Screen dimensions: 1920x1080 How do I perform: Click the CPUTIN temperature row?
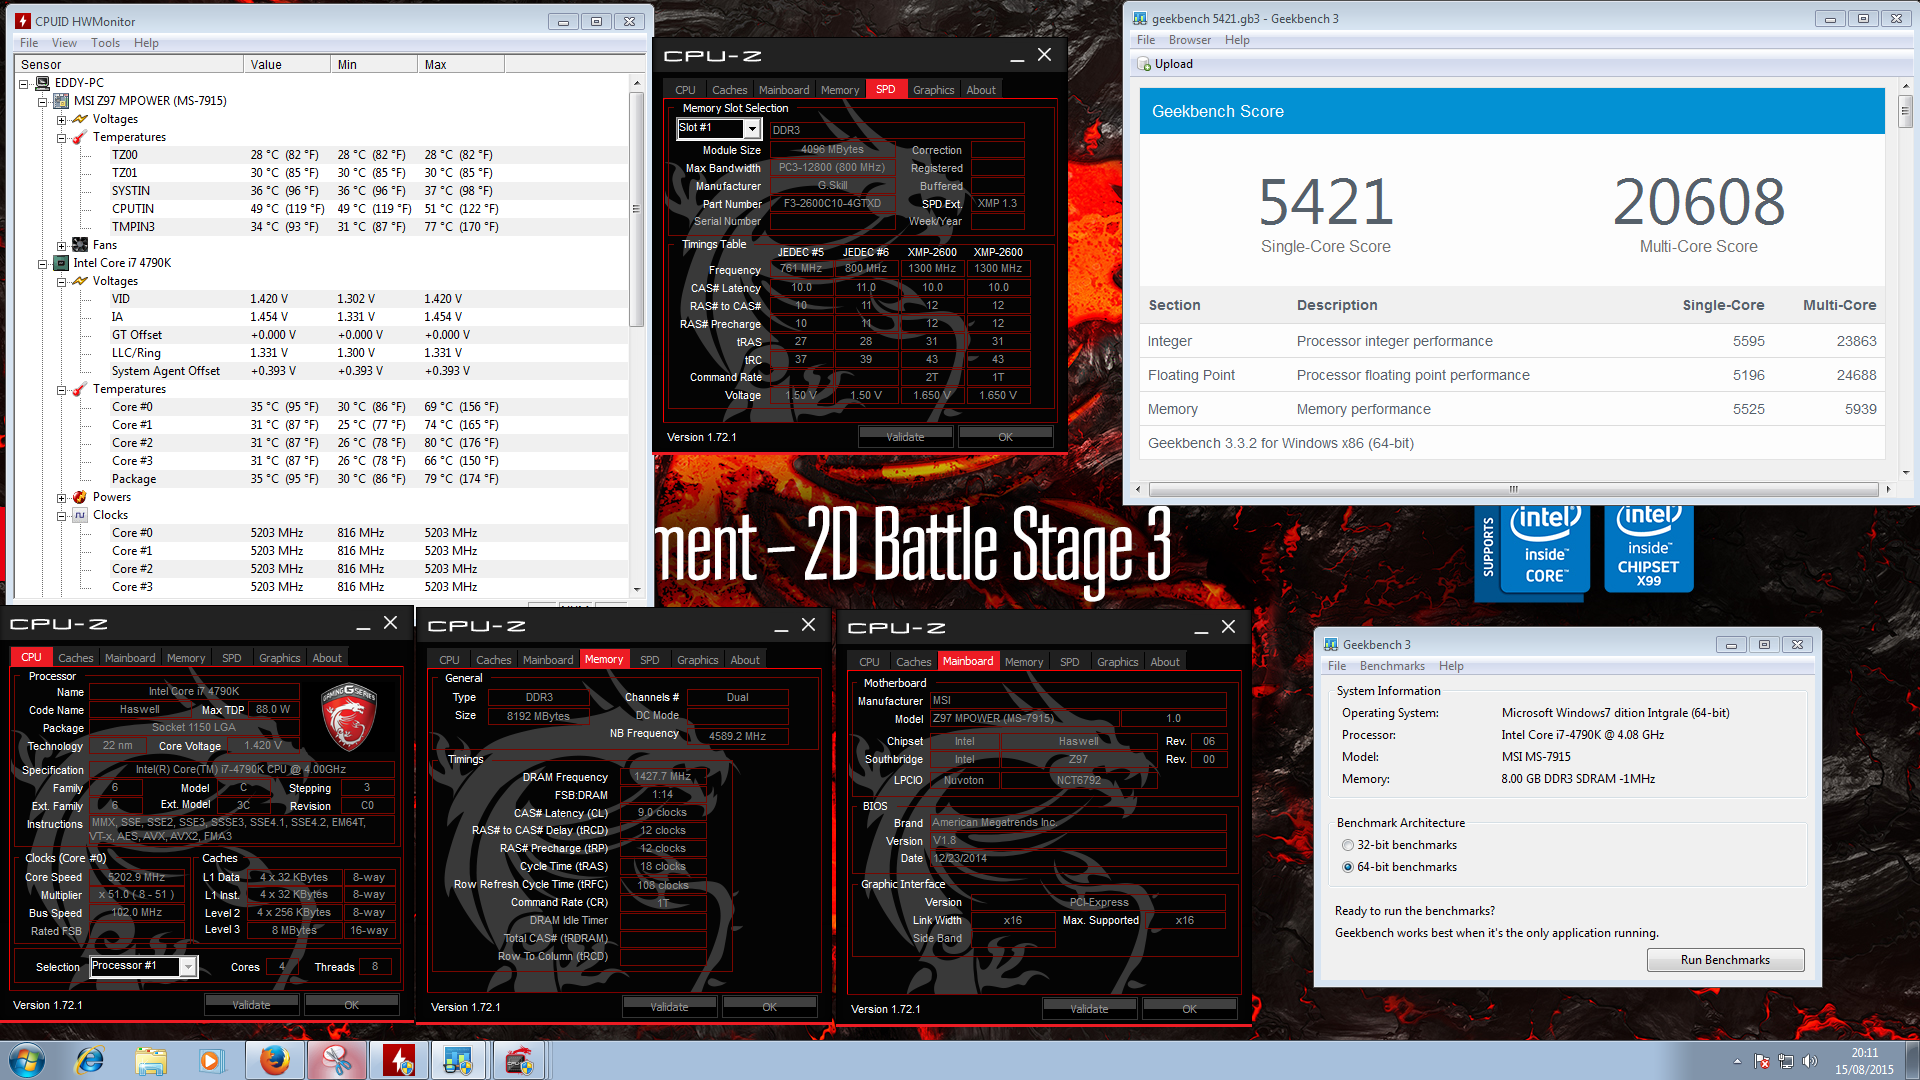[320, 209]
